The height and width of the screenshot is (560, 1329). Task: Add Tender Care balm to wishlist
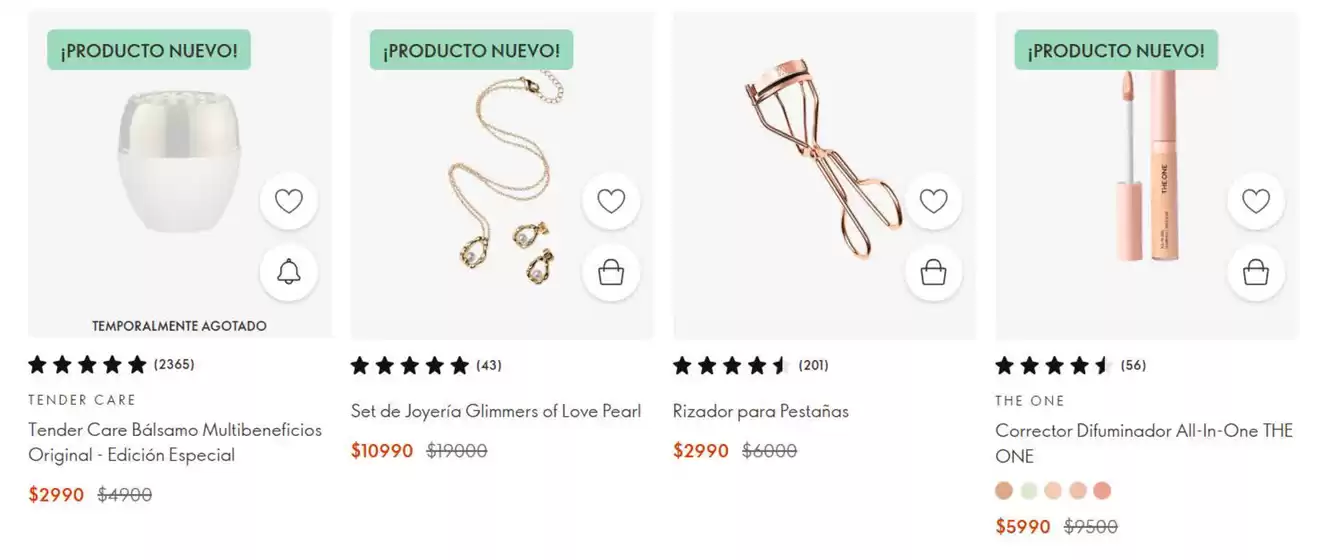(289, 201)
